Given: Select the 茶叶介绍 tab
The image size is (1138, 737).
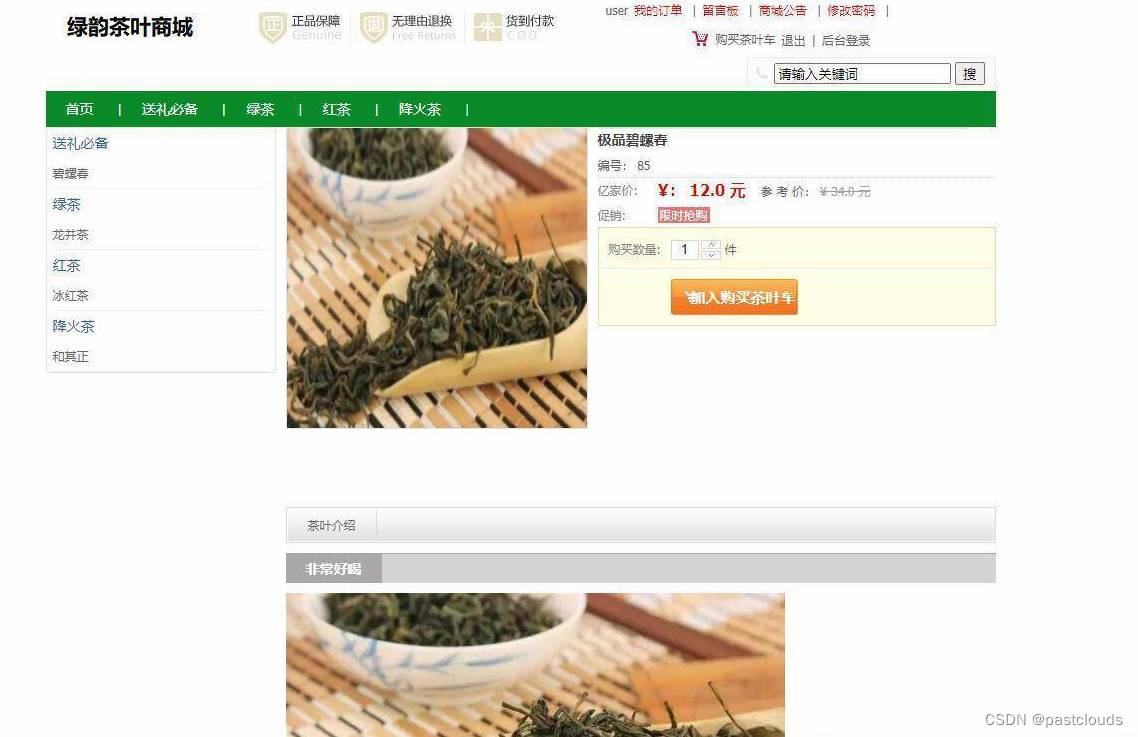Looking at the screenshot, I should 331,525.
